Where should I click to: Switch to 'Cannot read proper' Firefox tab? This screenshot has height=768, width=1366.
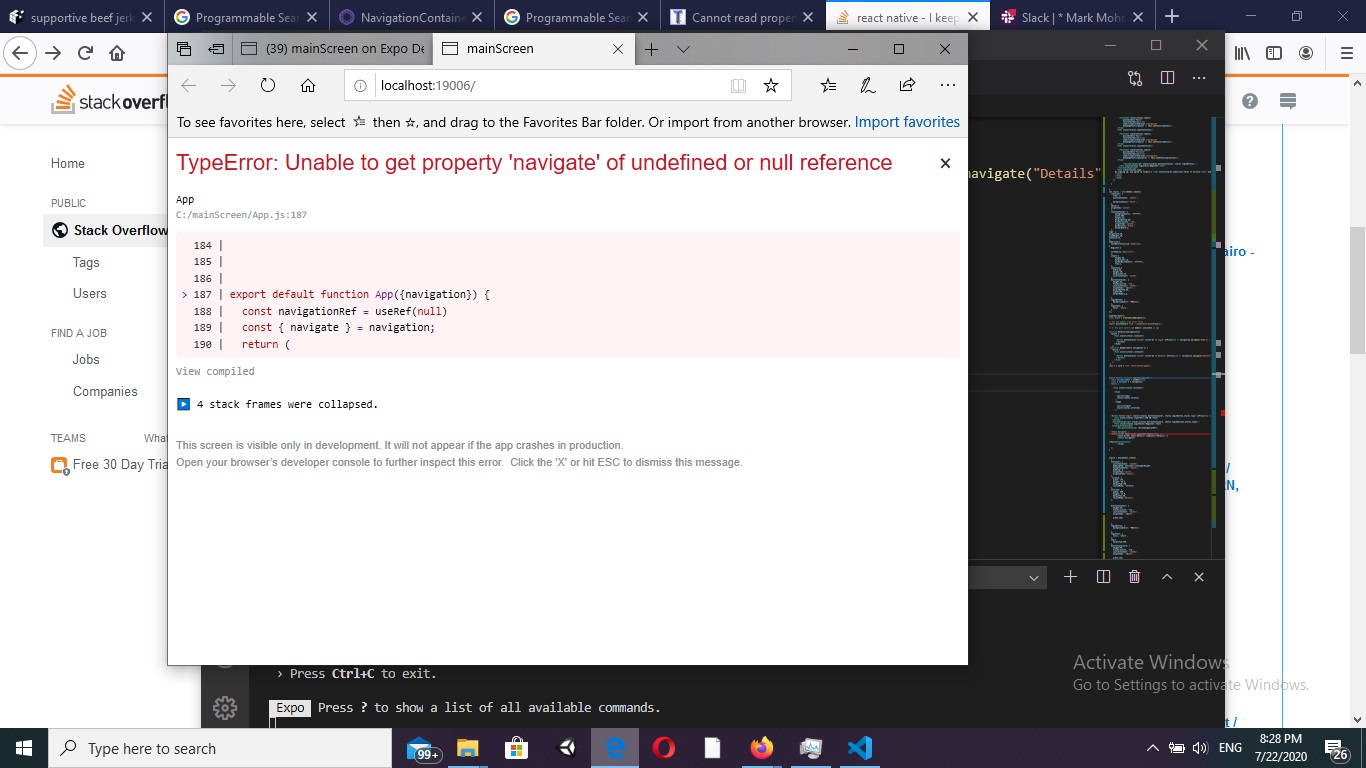click(741, 17)
